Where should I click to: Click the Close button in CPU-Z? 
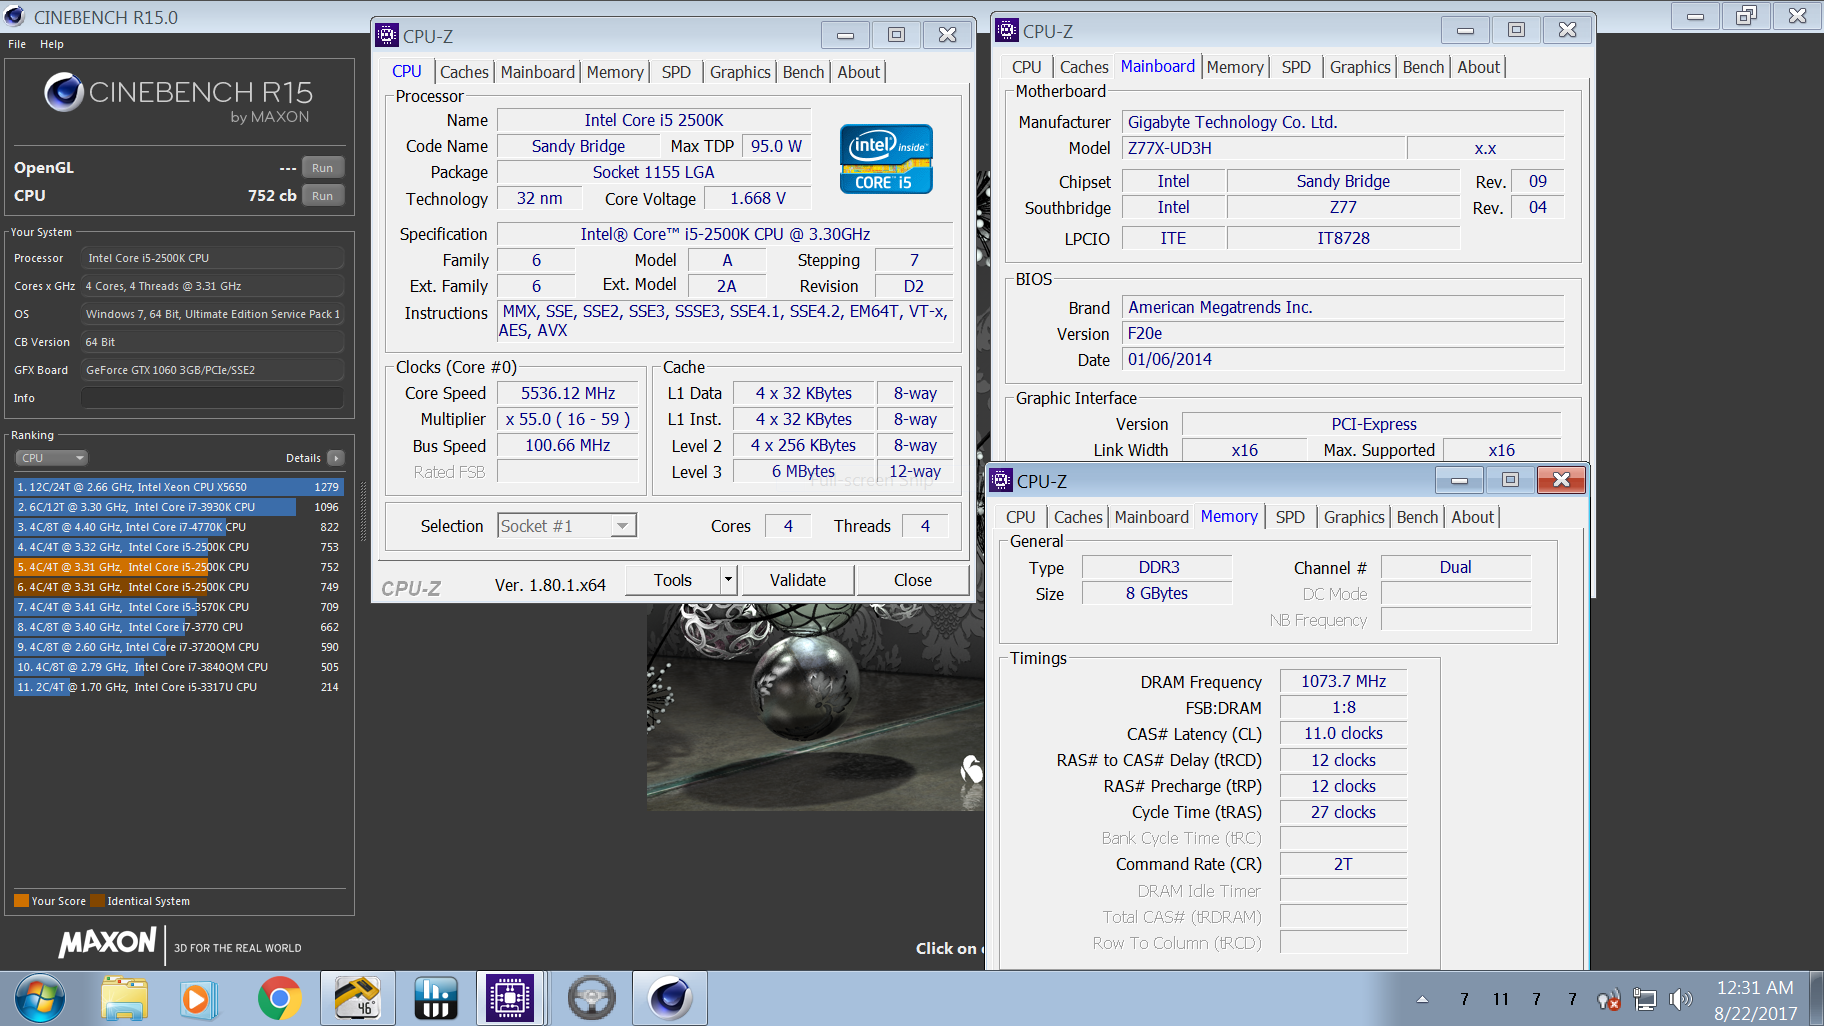[913, 580]
